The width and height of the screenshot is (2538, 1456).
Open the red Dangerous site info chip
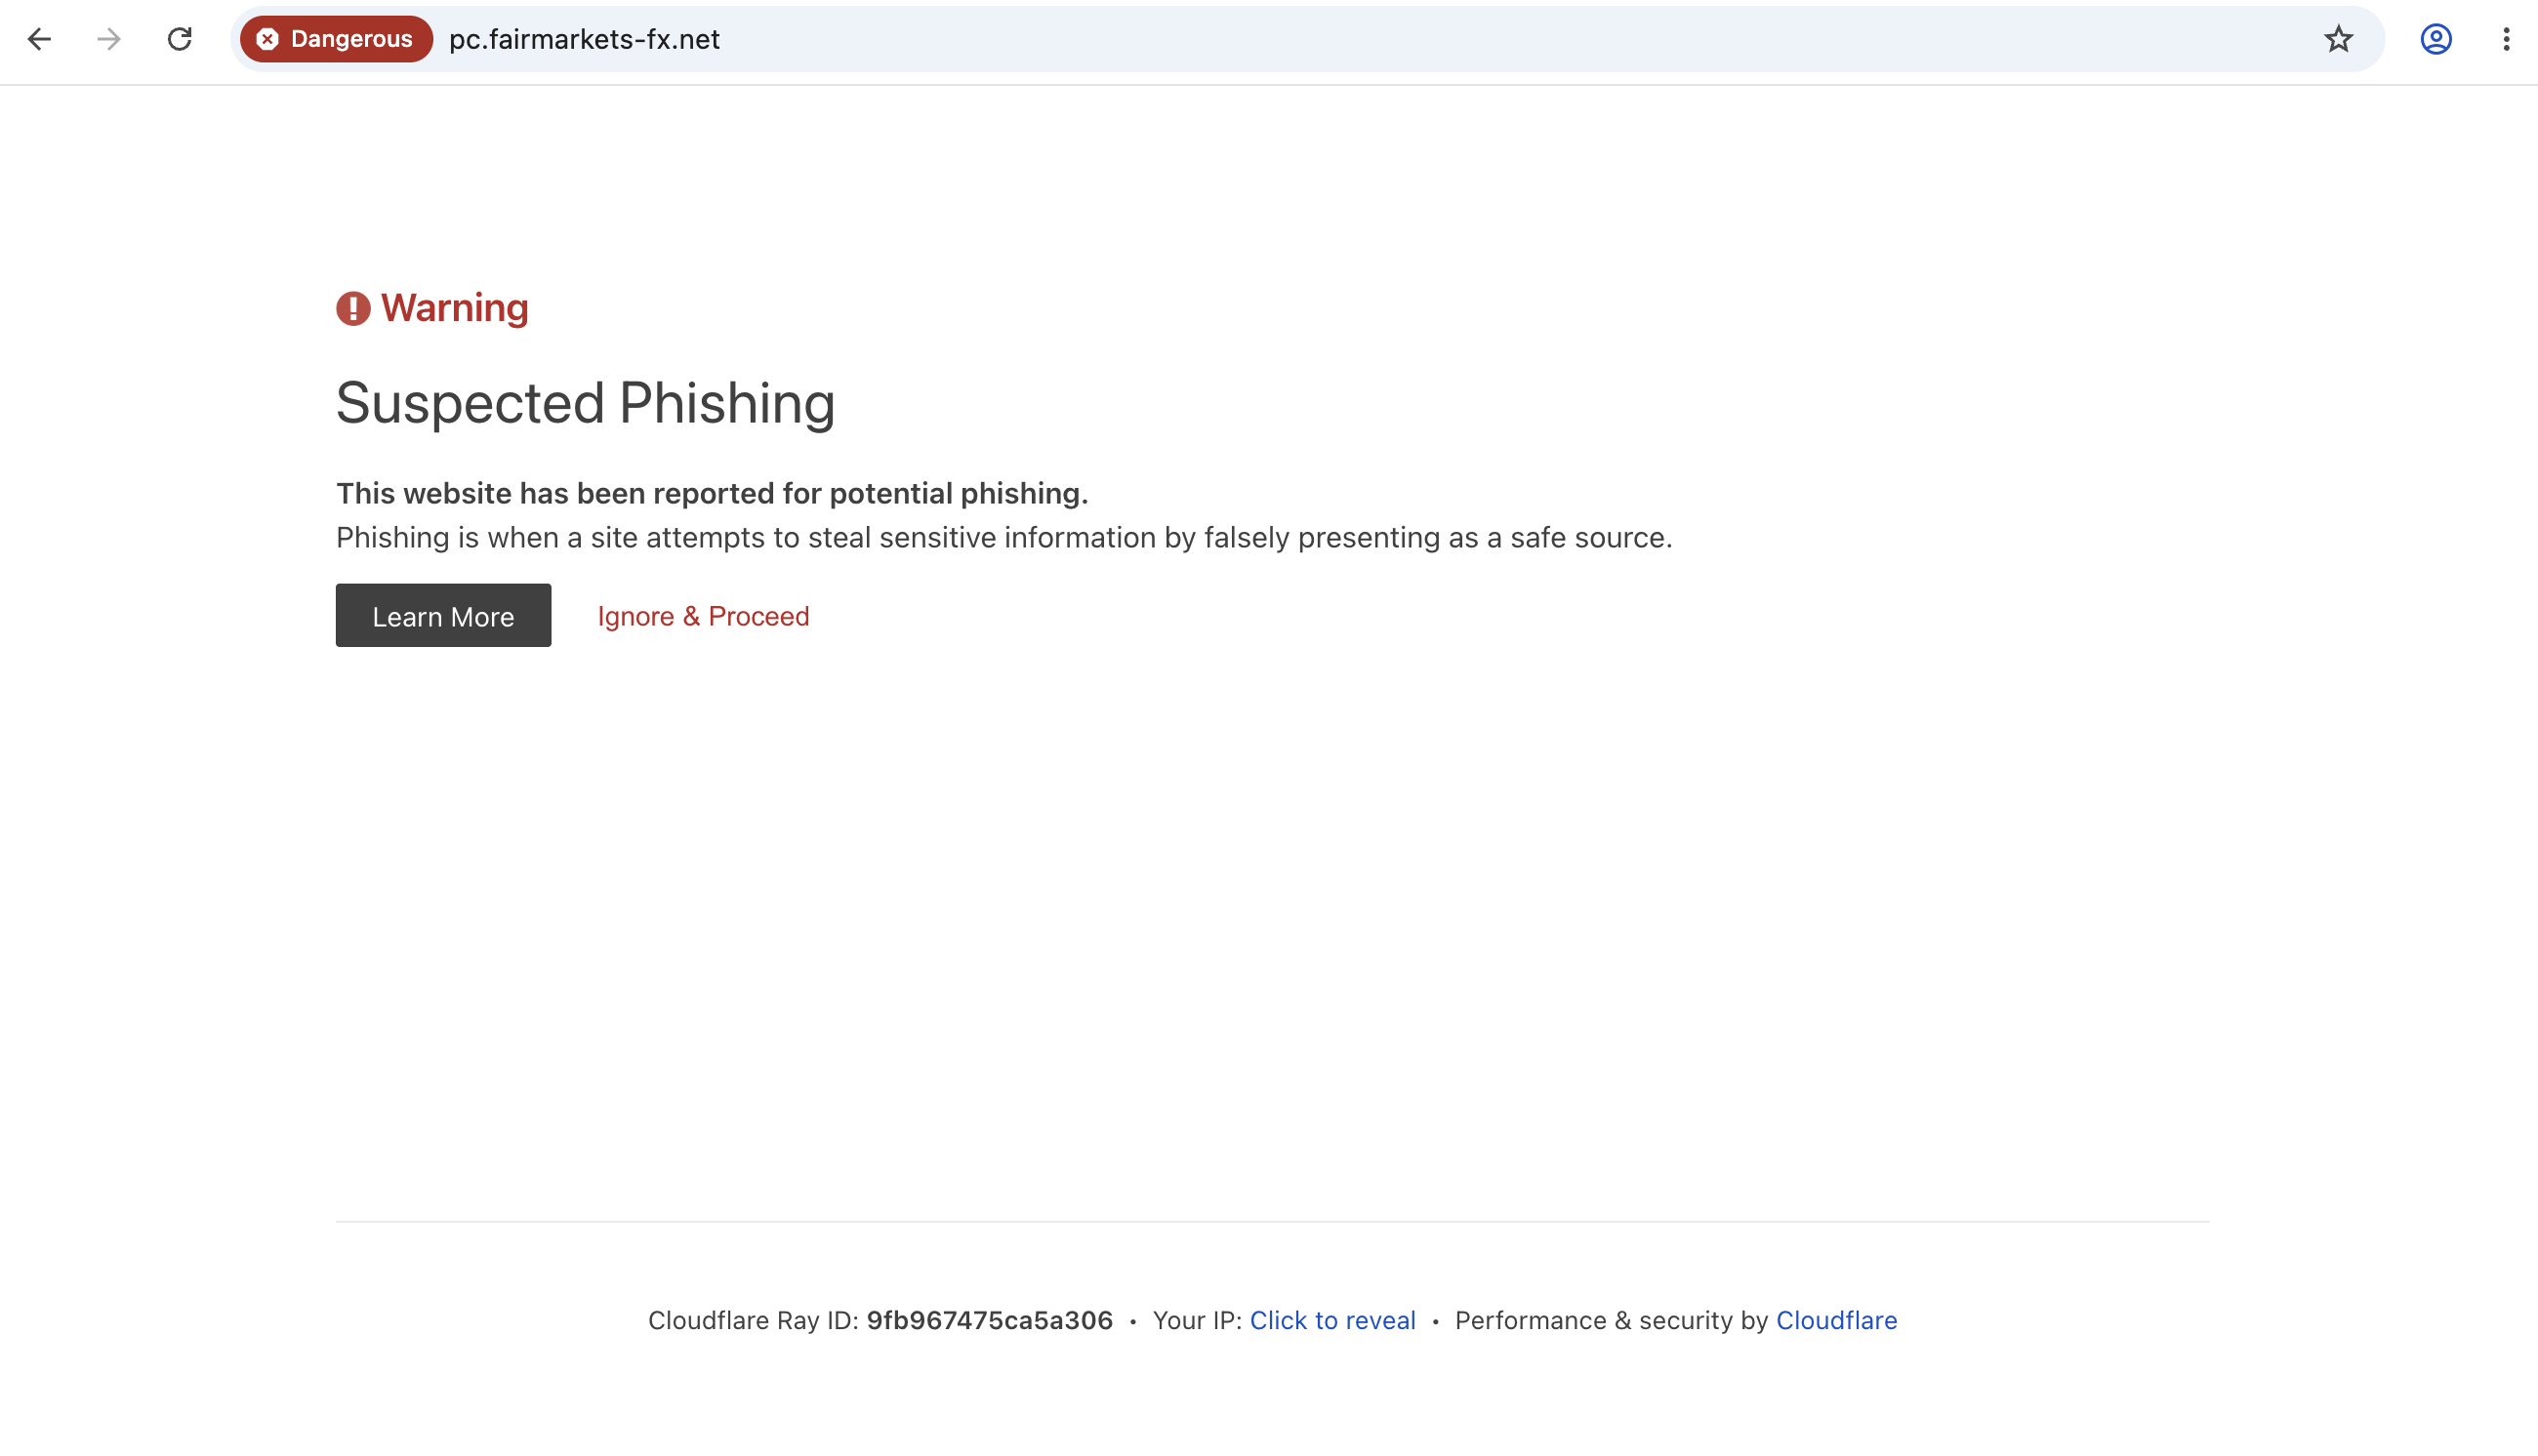336,39
